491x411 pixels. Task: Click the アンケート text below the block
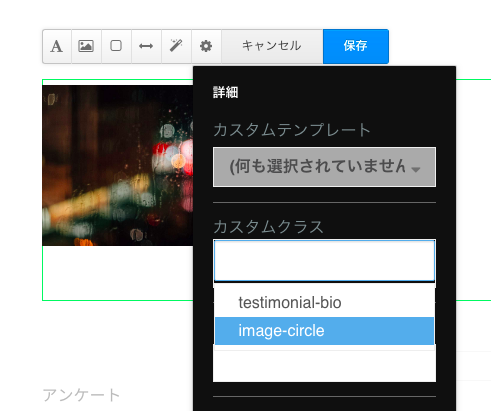81,395
